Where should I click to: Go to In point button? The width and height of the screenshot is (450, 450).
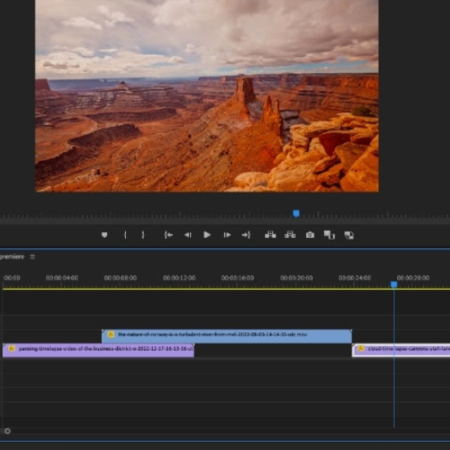click(x=168, y=235)
